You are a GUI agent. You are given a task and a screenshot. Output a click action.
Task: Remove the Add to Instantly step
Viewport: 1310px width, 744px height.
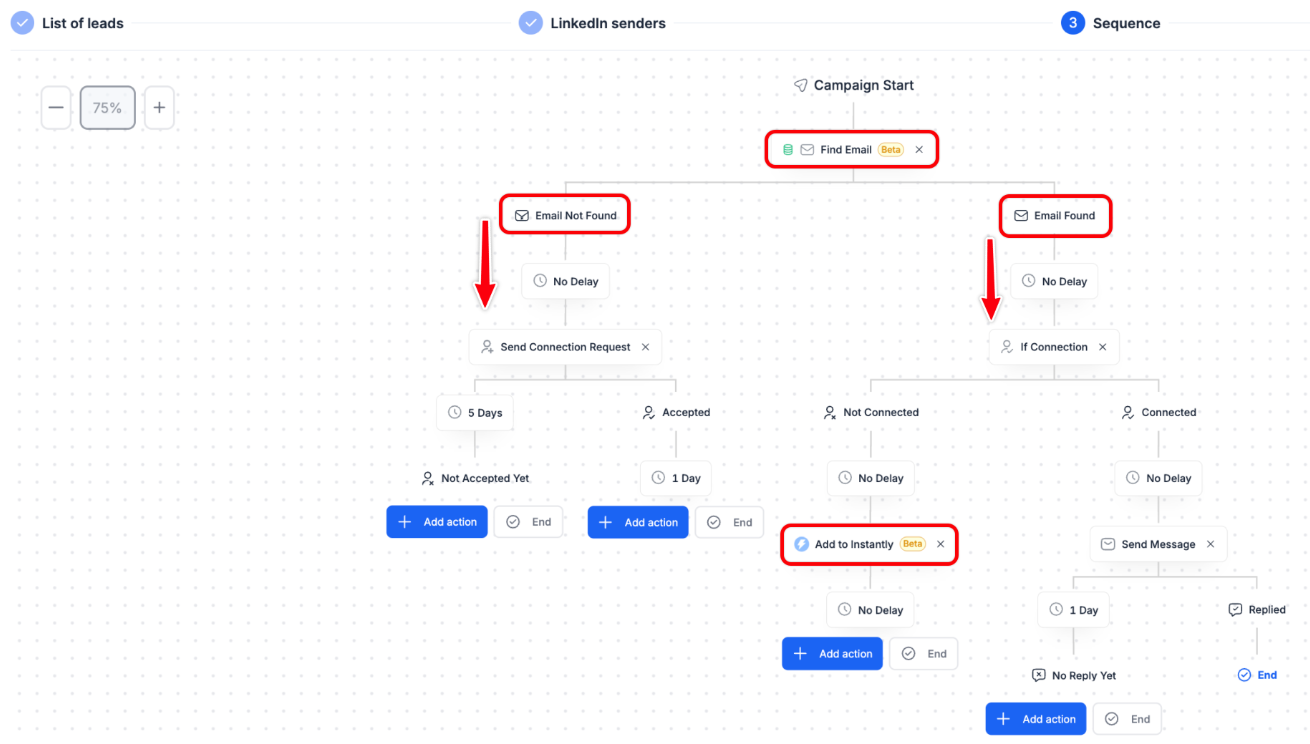tap(940, 544)
